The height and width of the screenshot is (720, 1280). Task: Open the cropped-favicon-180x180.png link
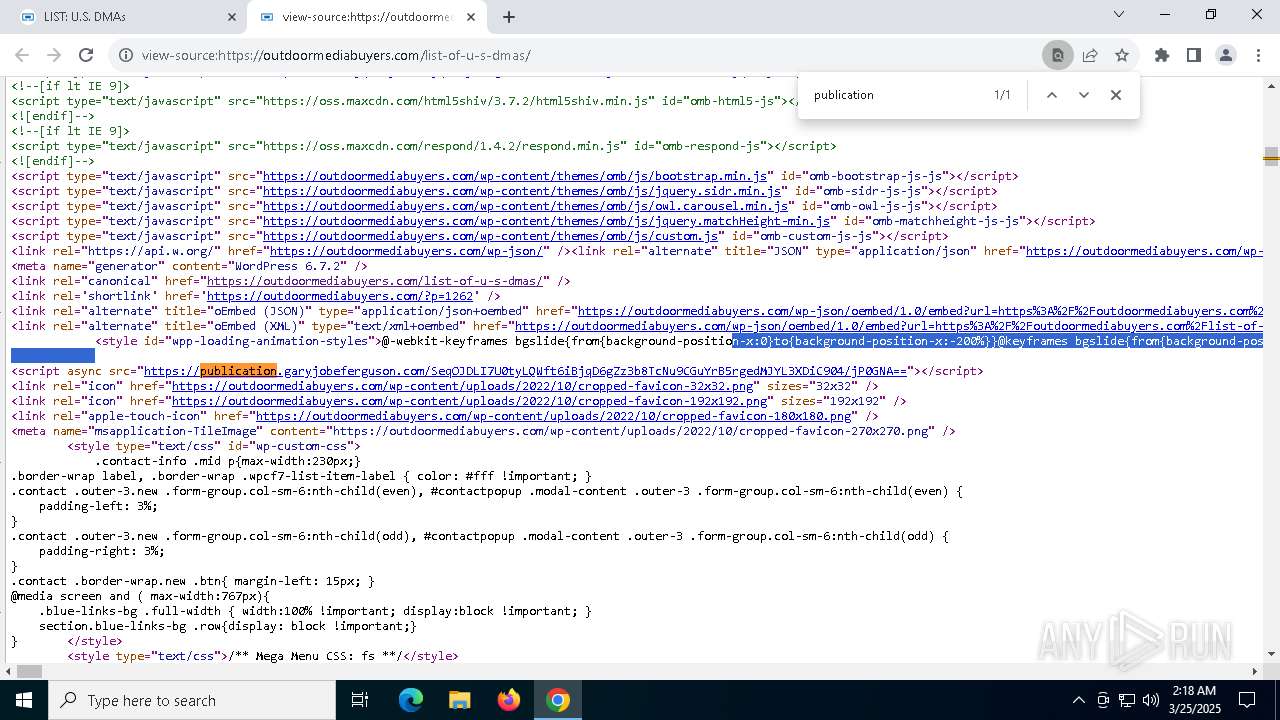click(x=553, y=416)
